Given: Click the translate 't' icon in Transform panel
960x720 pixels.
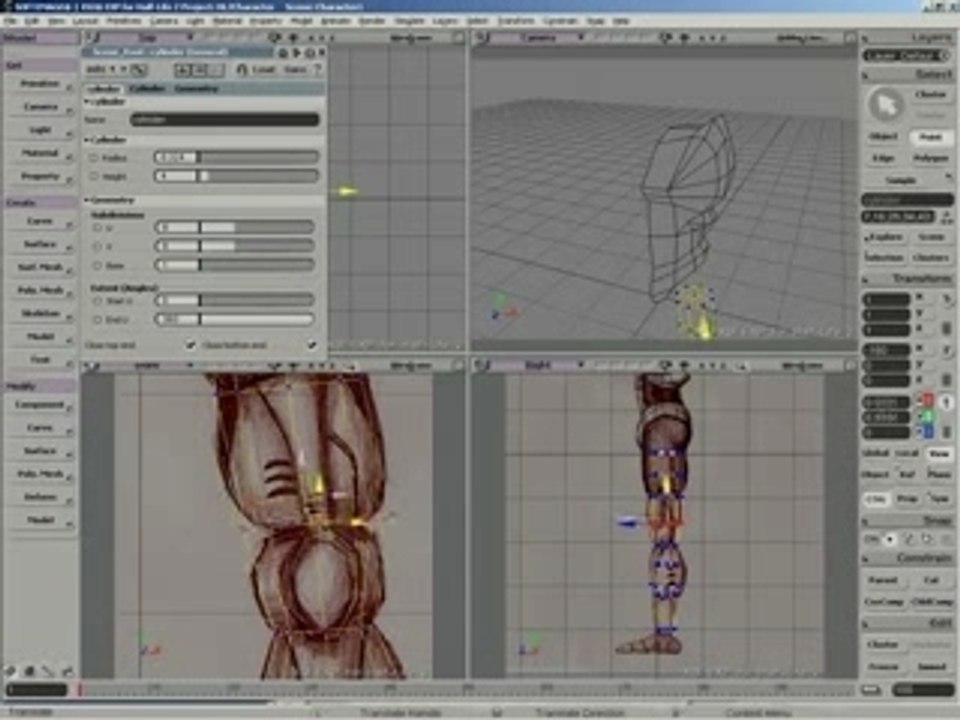Looking at the screenshot, I should pos(947,403).
